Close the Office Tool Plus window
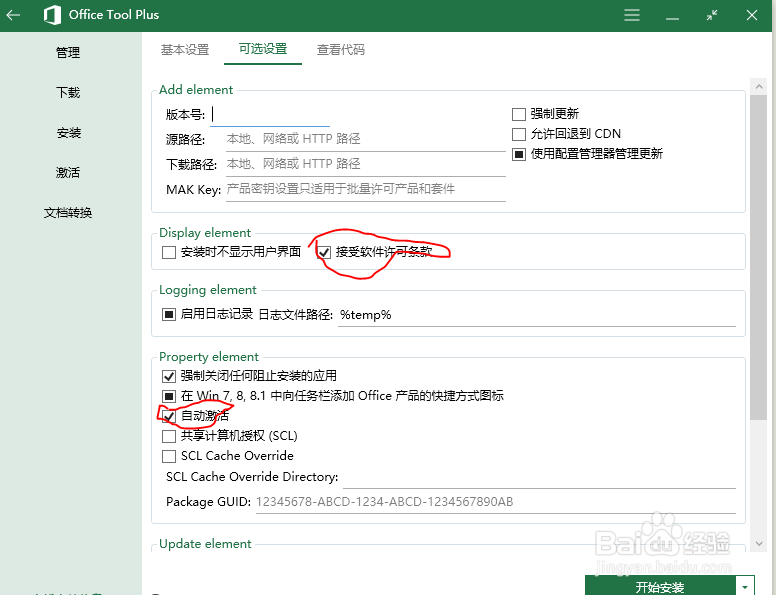The image size is (776, 595). (x=752, y=15)
